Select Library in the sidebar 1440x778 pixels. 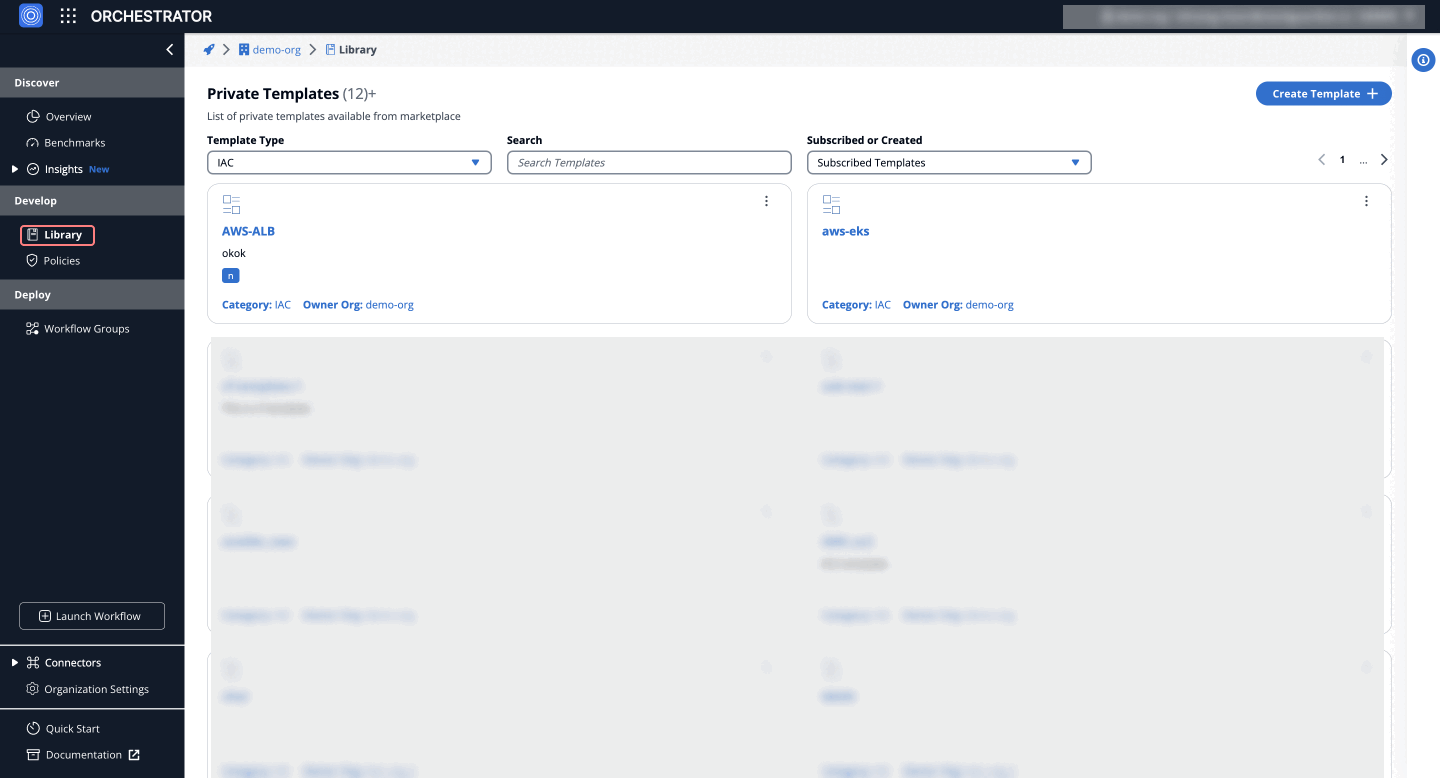coord(57,235)
